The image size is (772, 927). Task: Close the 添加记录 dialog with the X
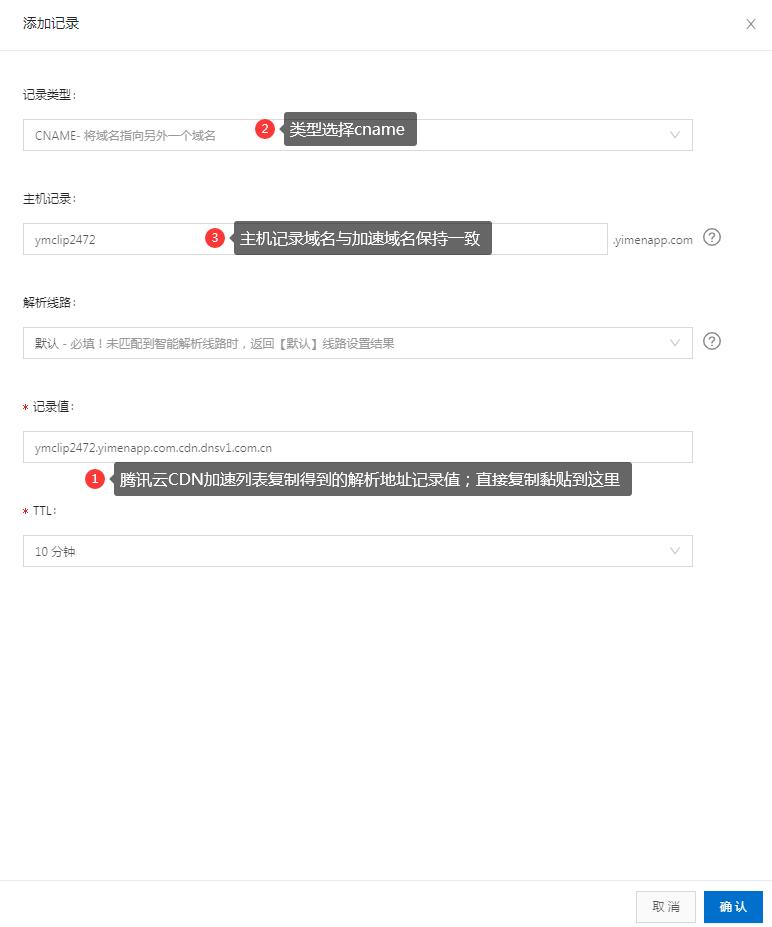pos(750,24)
